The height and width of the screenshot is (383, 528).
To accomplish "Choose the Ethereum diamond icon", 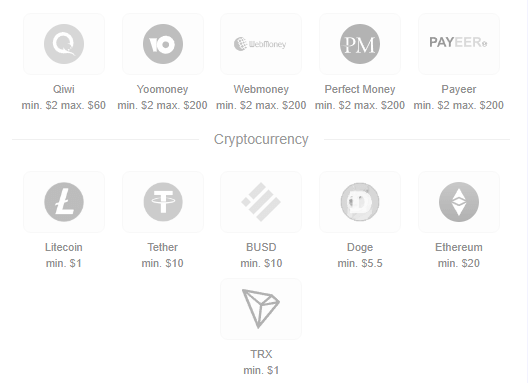I will tap(459, 202).
